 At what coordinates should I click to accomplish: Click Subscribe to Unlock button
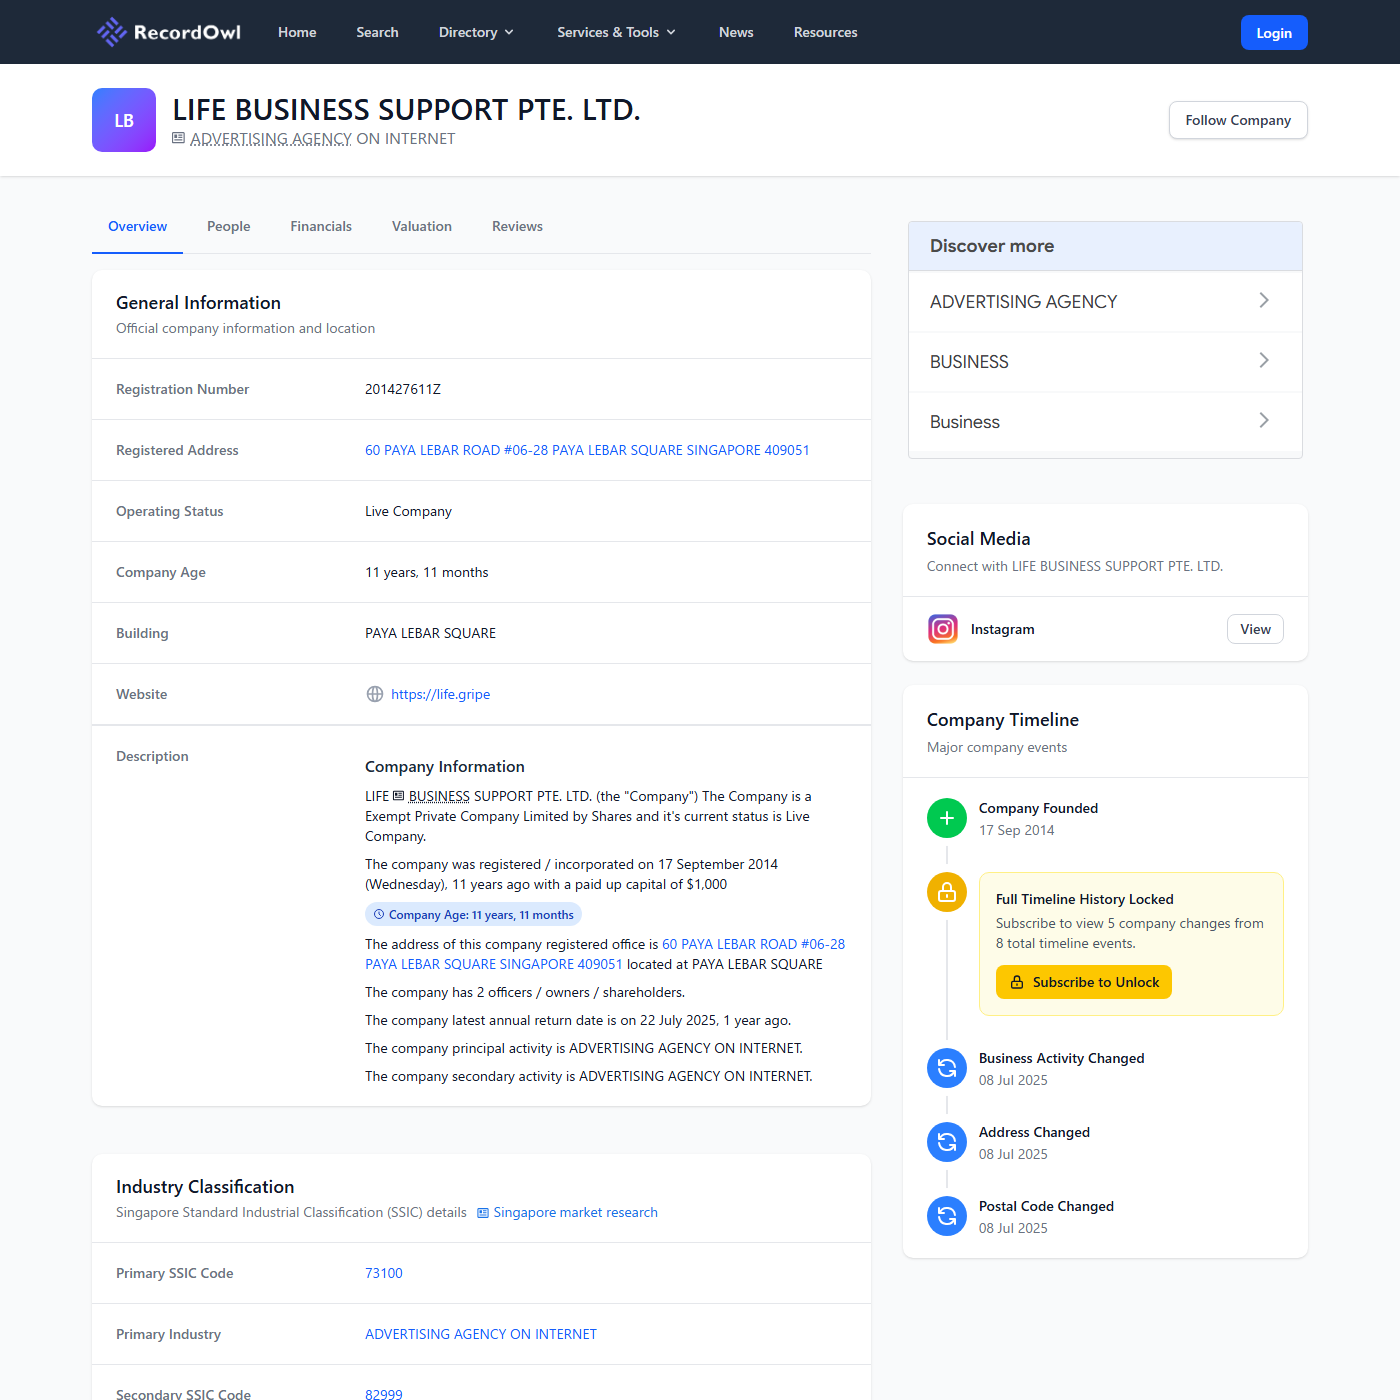pyautogui.click(x=1084, y=982)
